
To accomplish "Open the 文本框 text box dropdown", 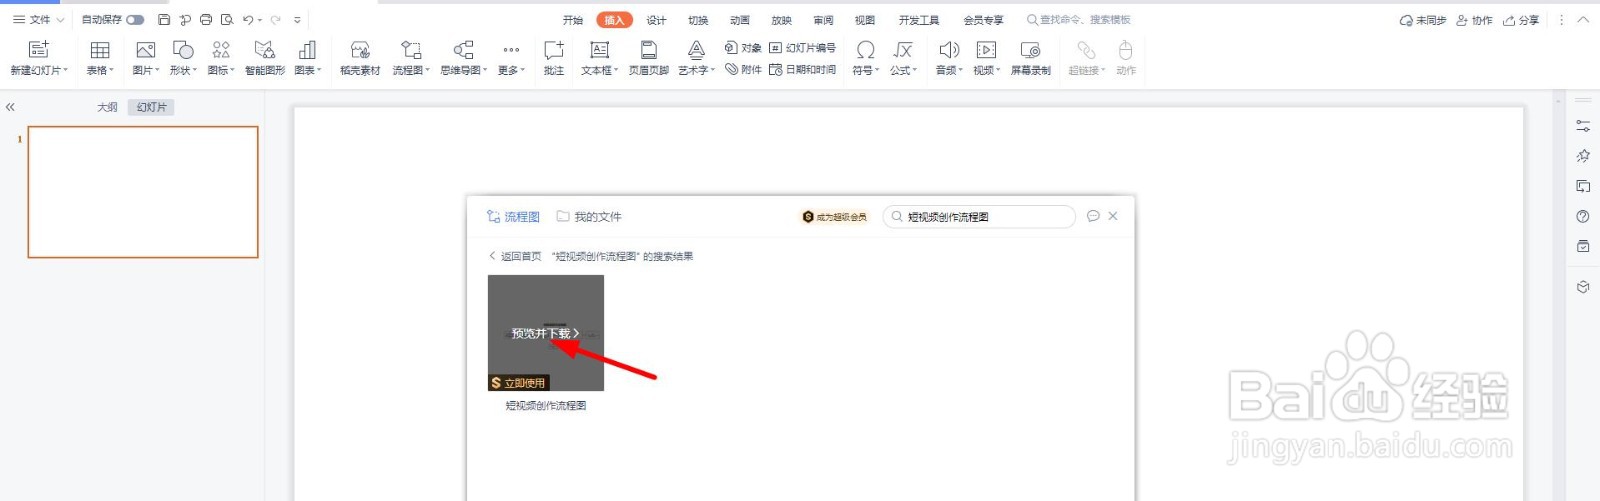I will [600, 58].
